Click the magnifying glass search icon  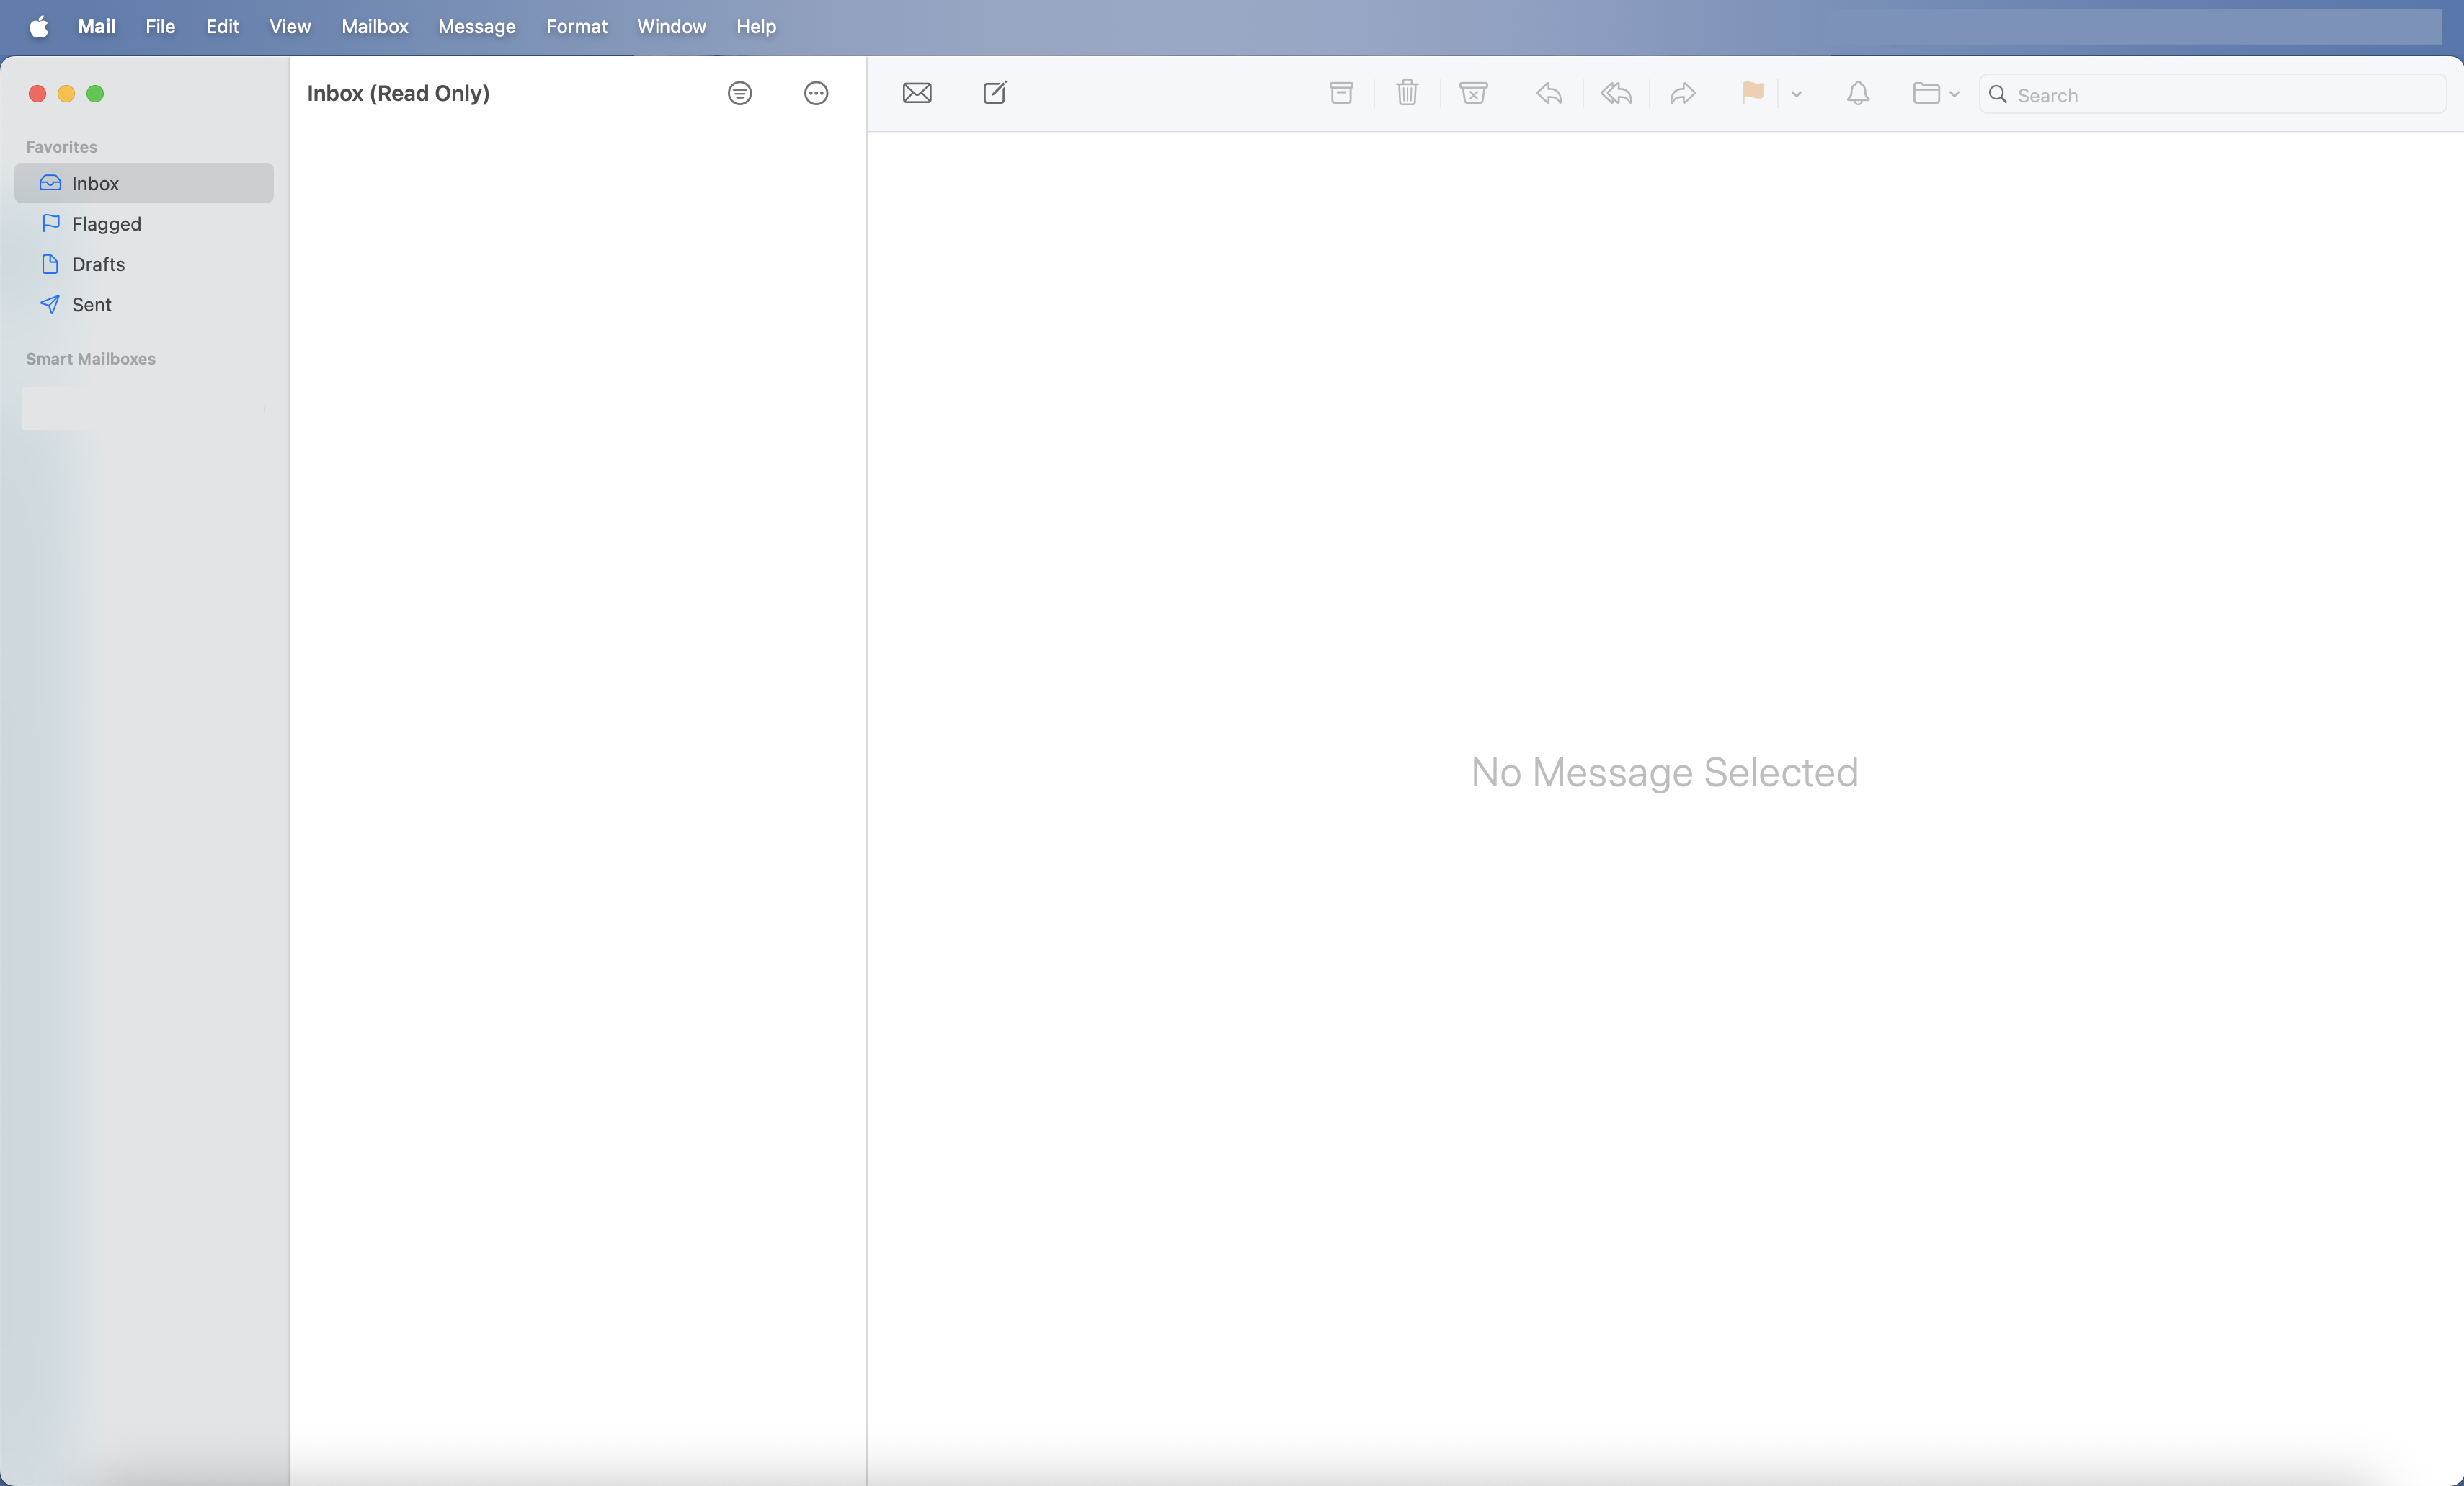(x=1998, y=94)
